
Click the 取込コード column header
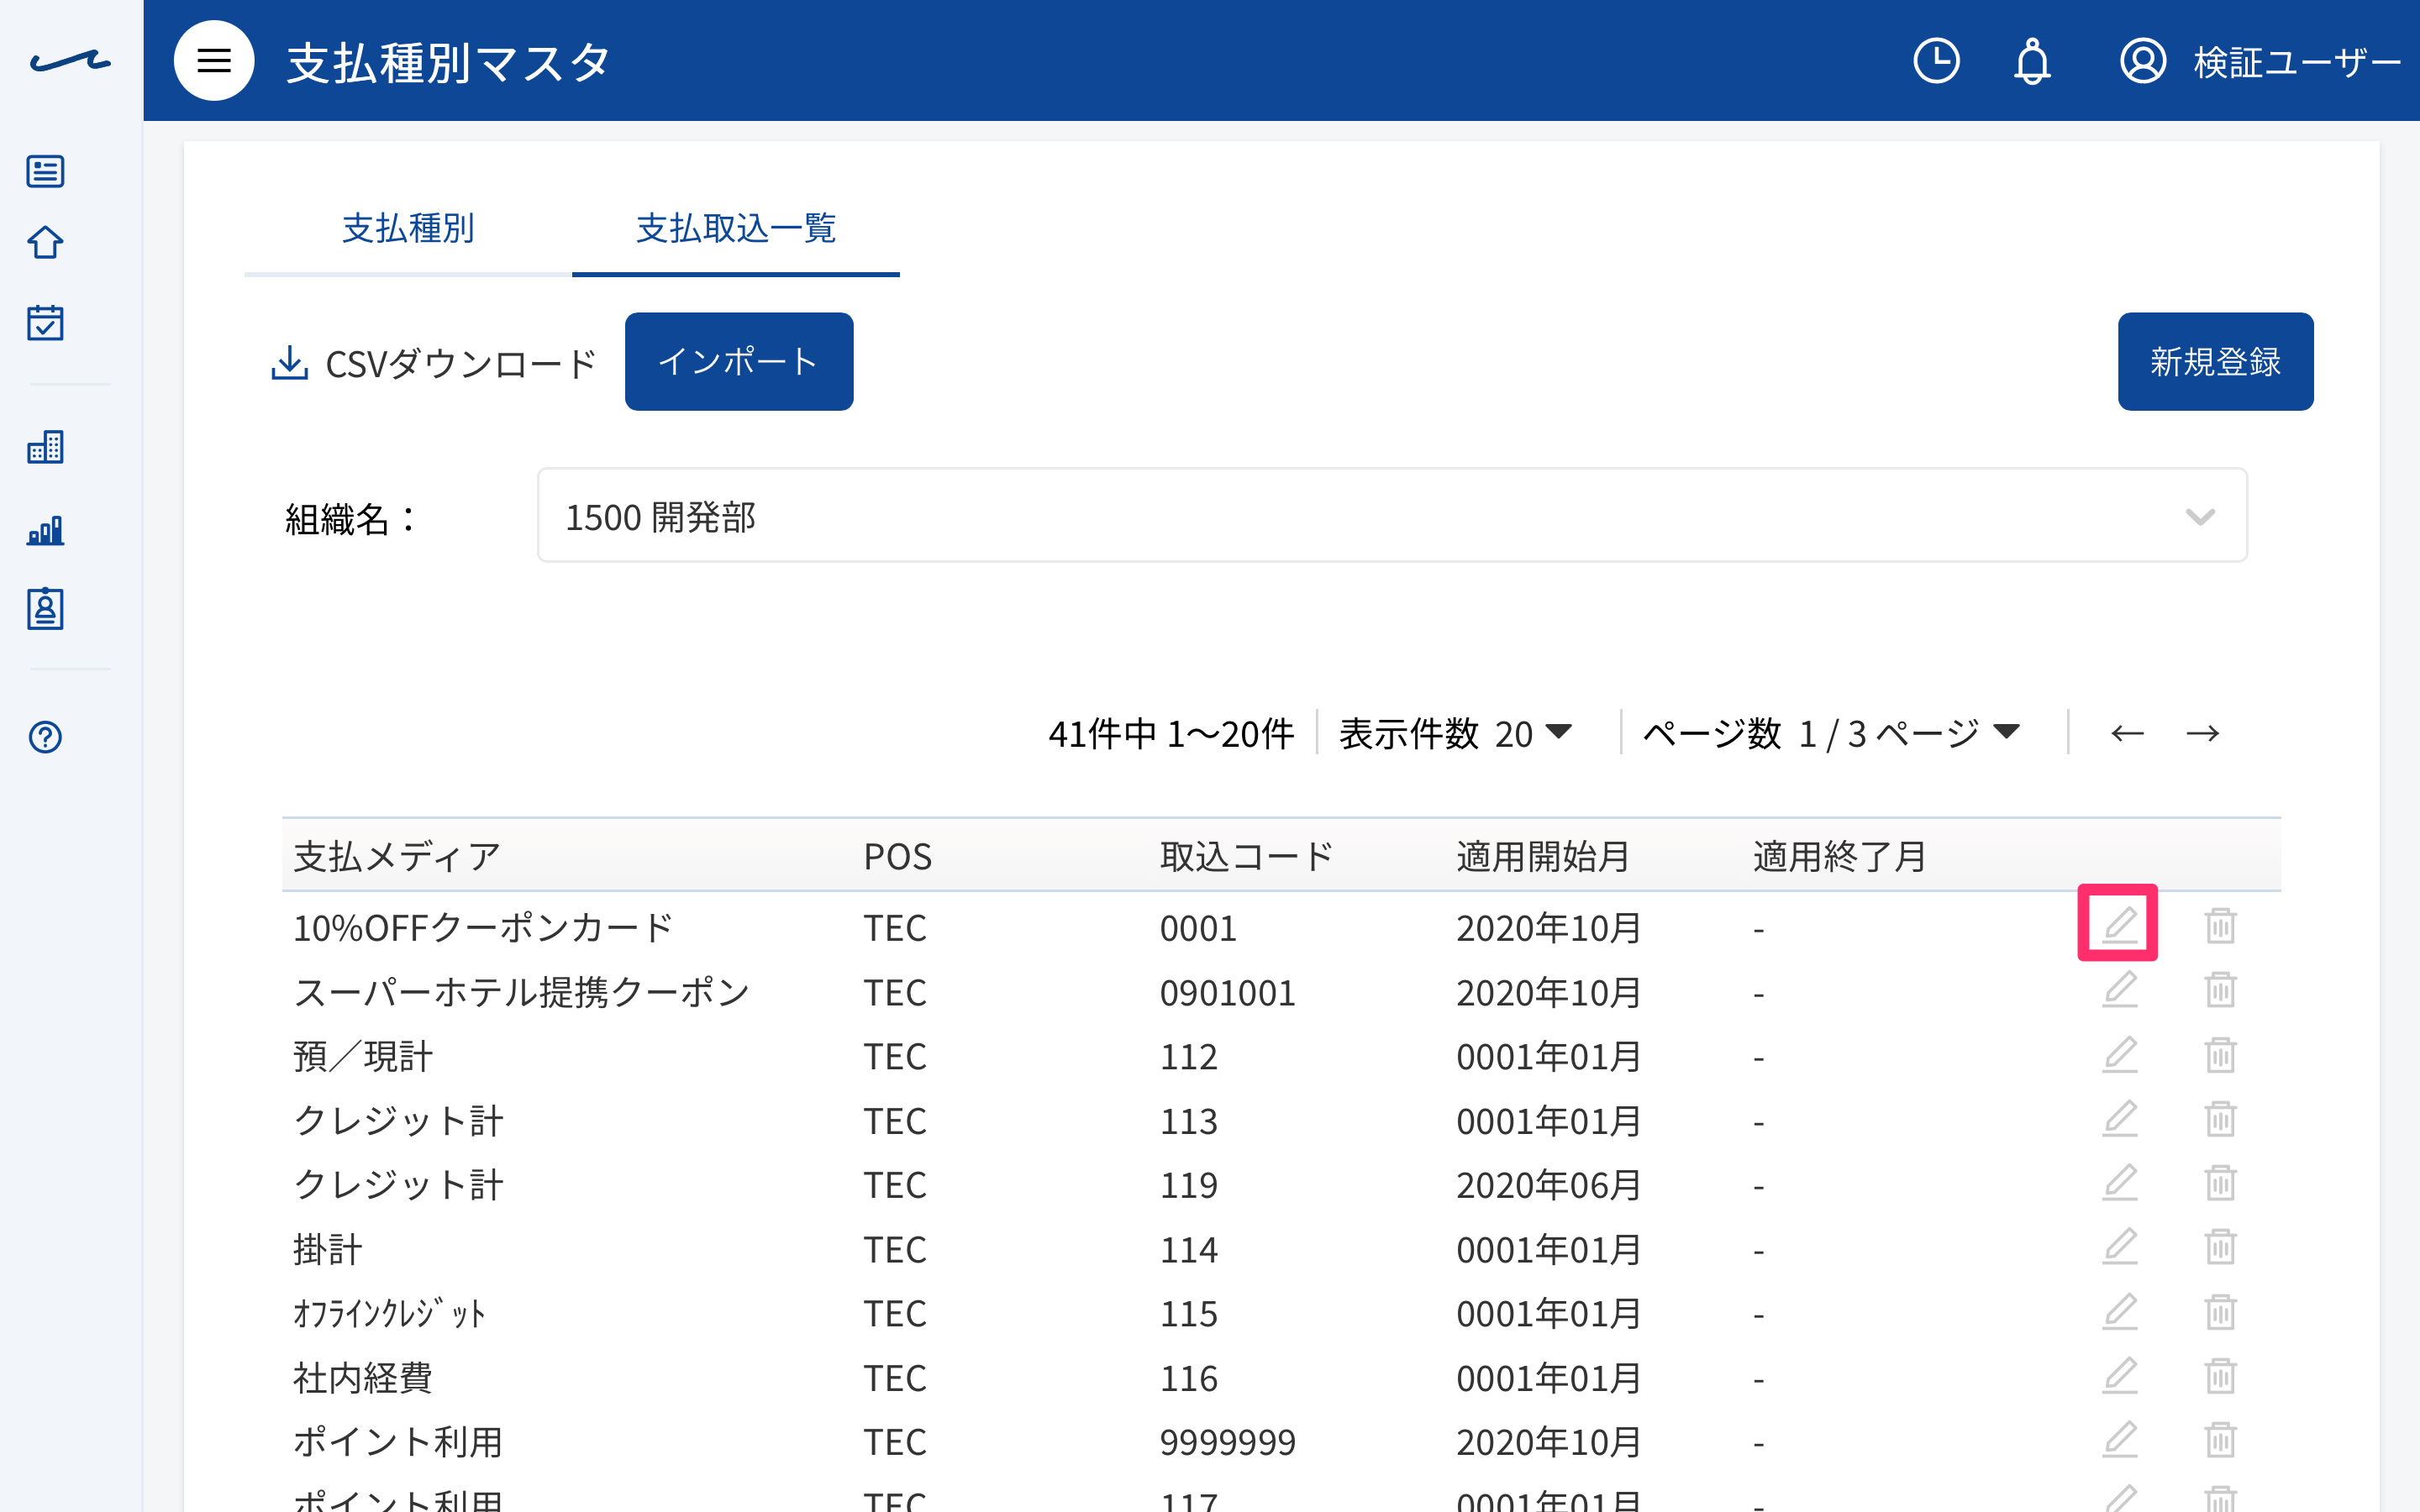(x=1247, y=857)
